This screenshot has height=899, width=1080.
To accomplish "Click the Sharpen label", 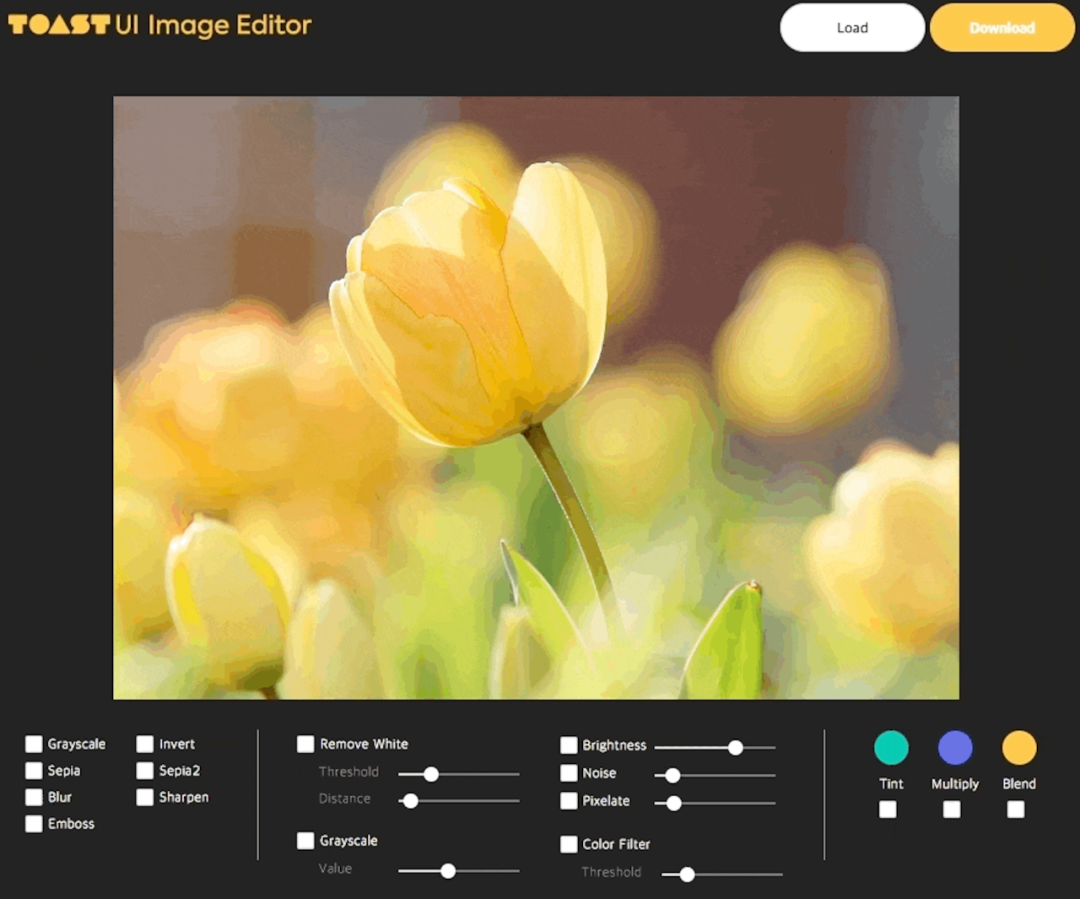I will click(184, 797).
